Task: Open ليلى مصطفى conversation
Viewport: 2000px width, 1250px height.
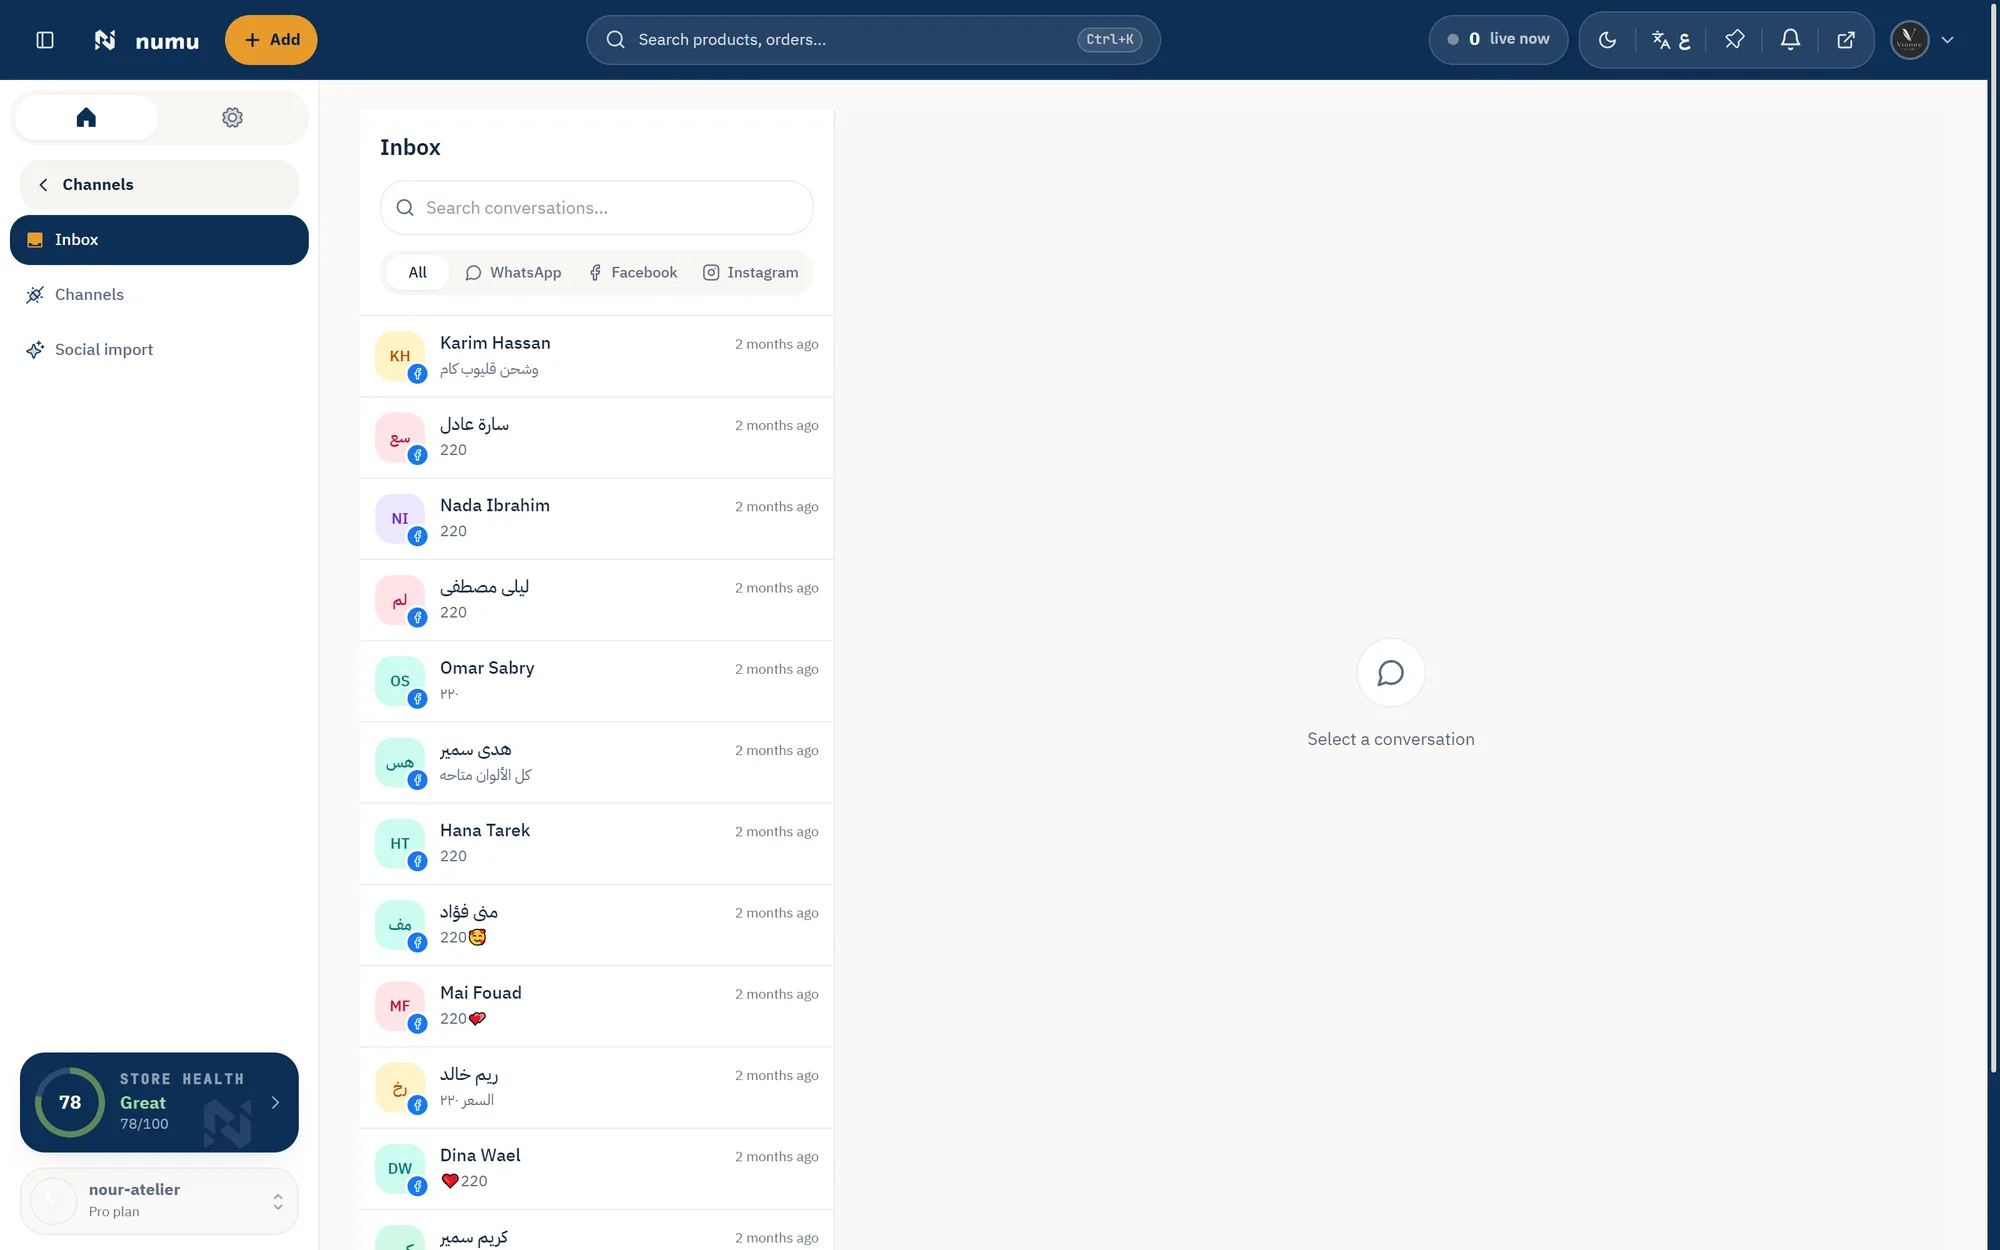Action: tap(596, 600)
